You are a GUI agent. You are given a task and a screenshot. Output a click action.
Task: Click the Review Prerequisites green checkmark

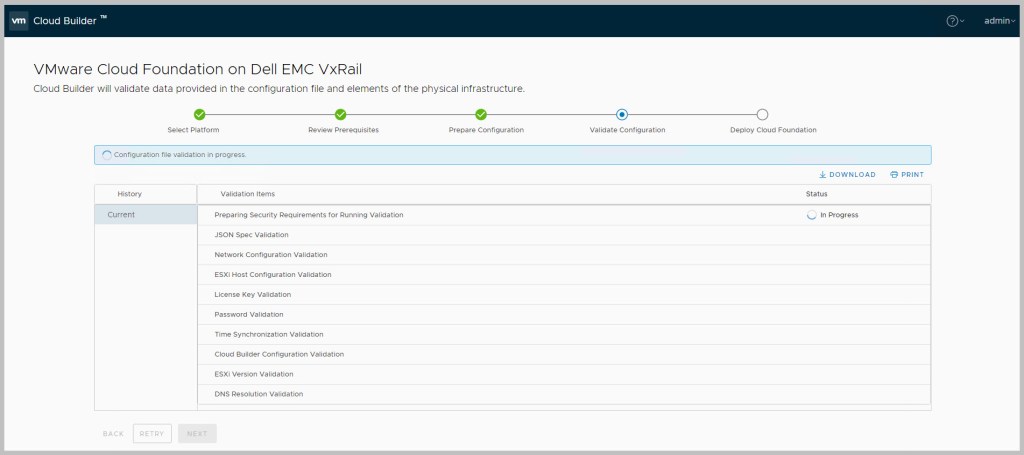(340, 115)
